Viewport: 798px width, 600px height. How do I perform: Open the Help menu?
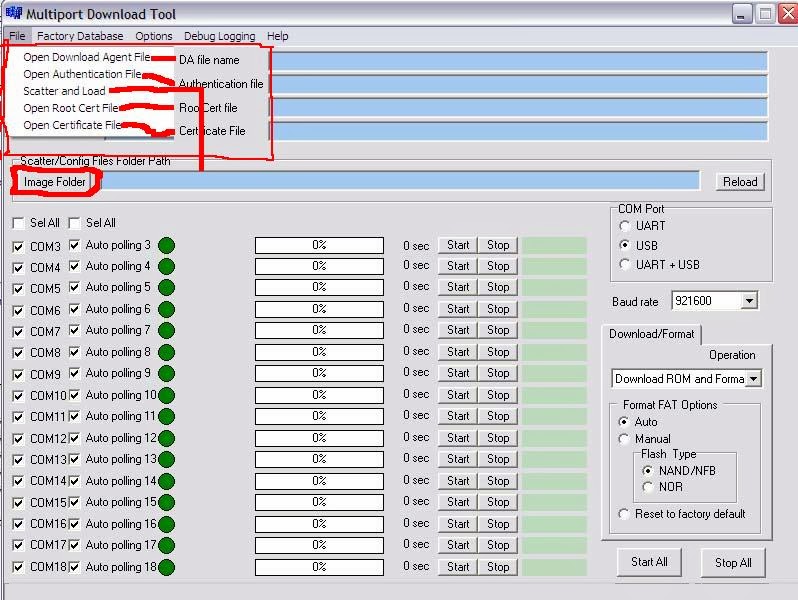277,36
